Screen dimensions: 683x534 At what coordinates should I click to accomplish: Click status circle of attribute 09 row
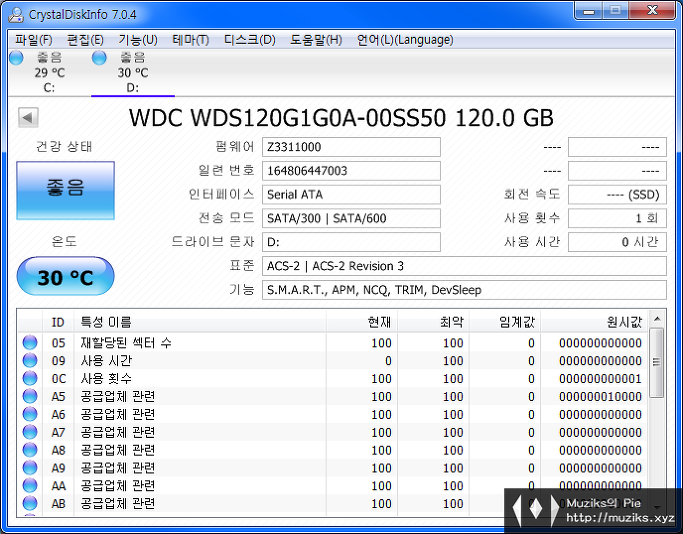tap(30, 361)
